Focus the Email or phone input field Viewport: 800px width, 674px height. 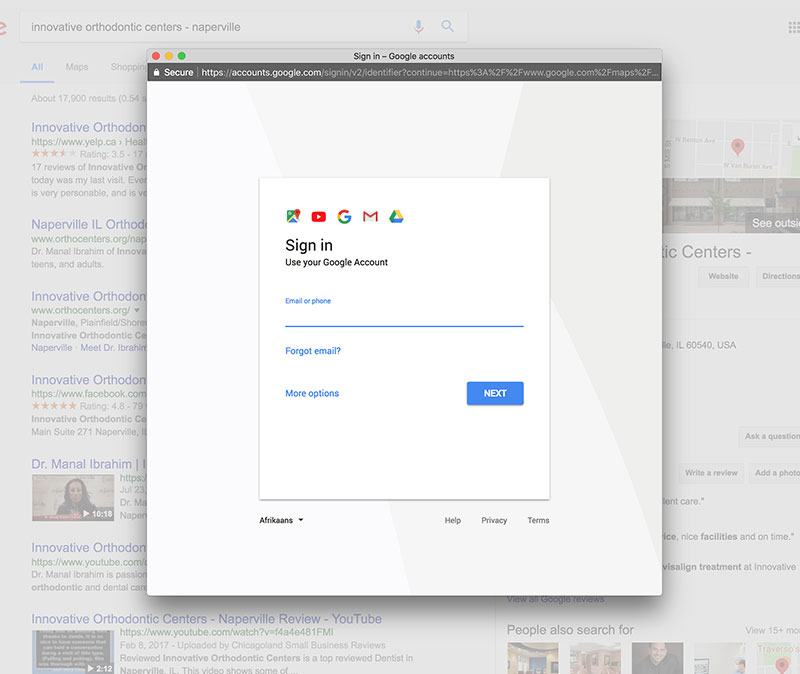[404, 315]
